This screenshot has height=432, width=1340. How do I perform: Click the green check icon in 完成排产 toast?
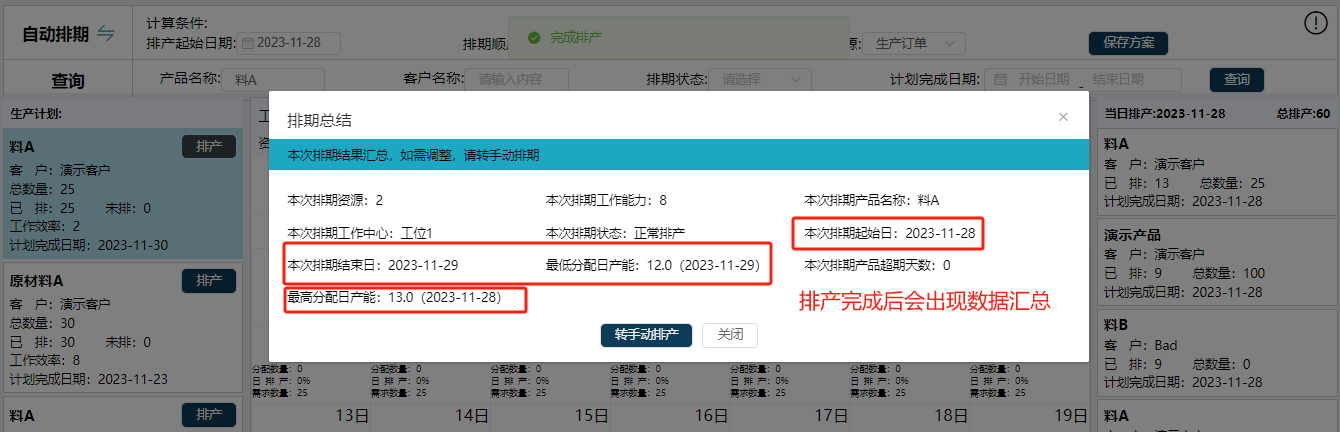(534, 37)
